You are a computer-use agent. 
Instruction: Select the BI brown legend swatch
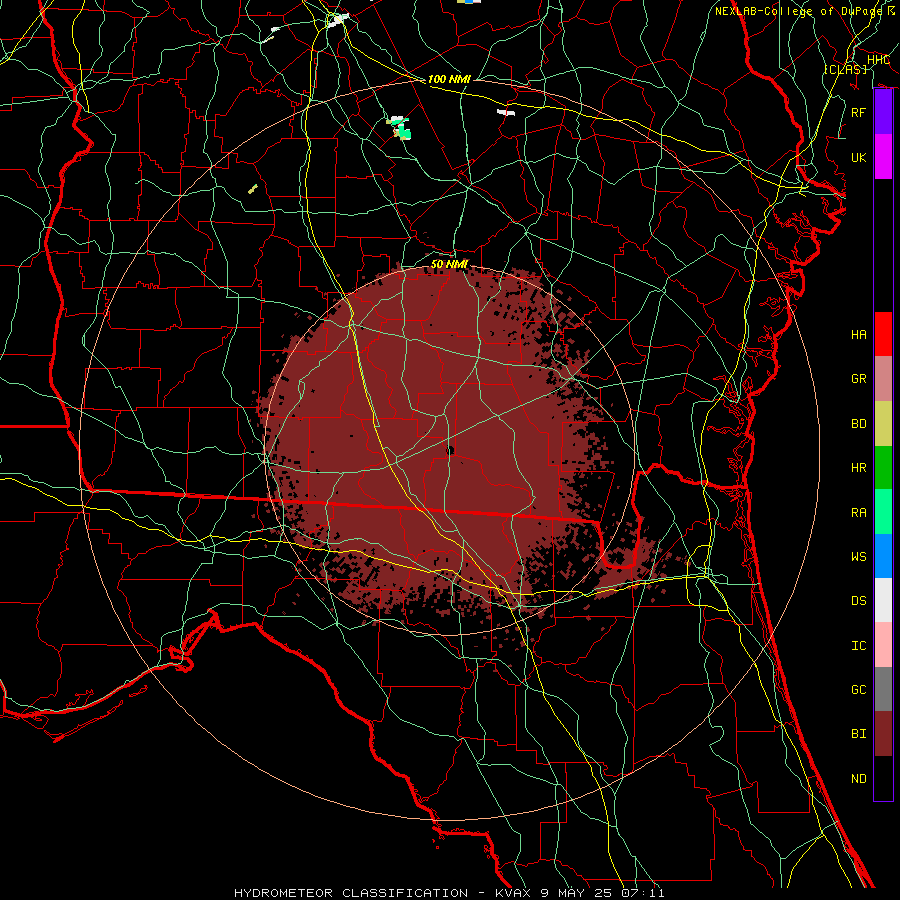click(883, 734)
